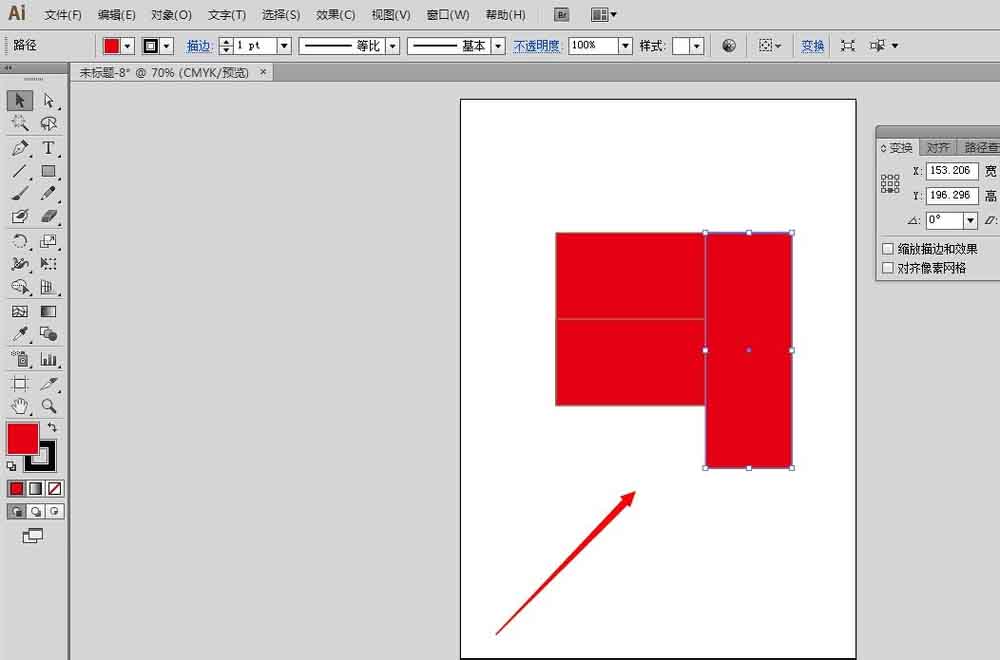Open the 样式 graphic style dropdown
Viewport: 1000px width, 660px height.
point(697,46)
